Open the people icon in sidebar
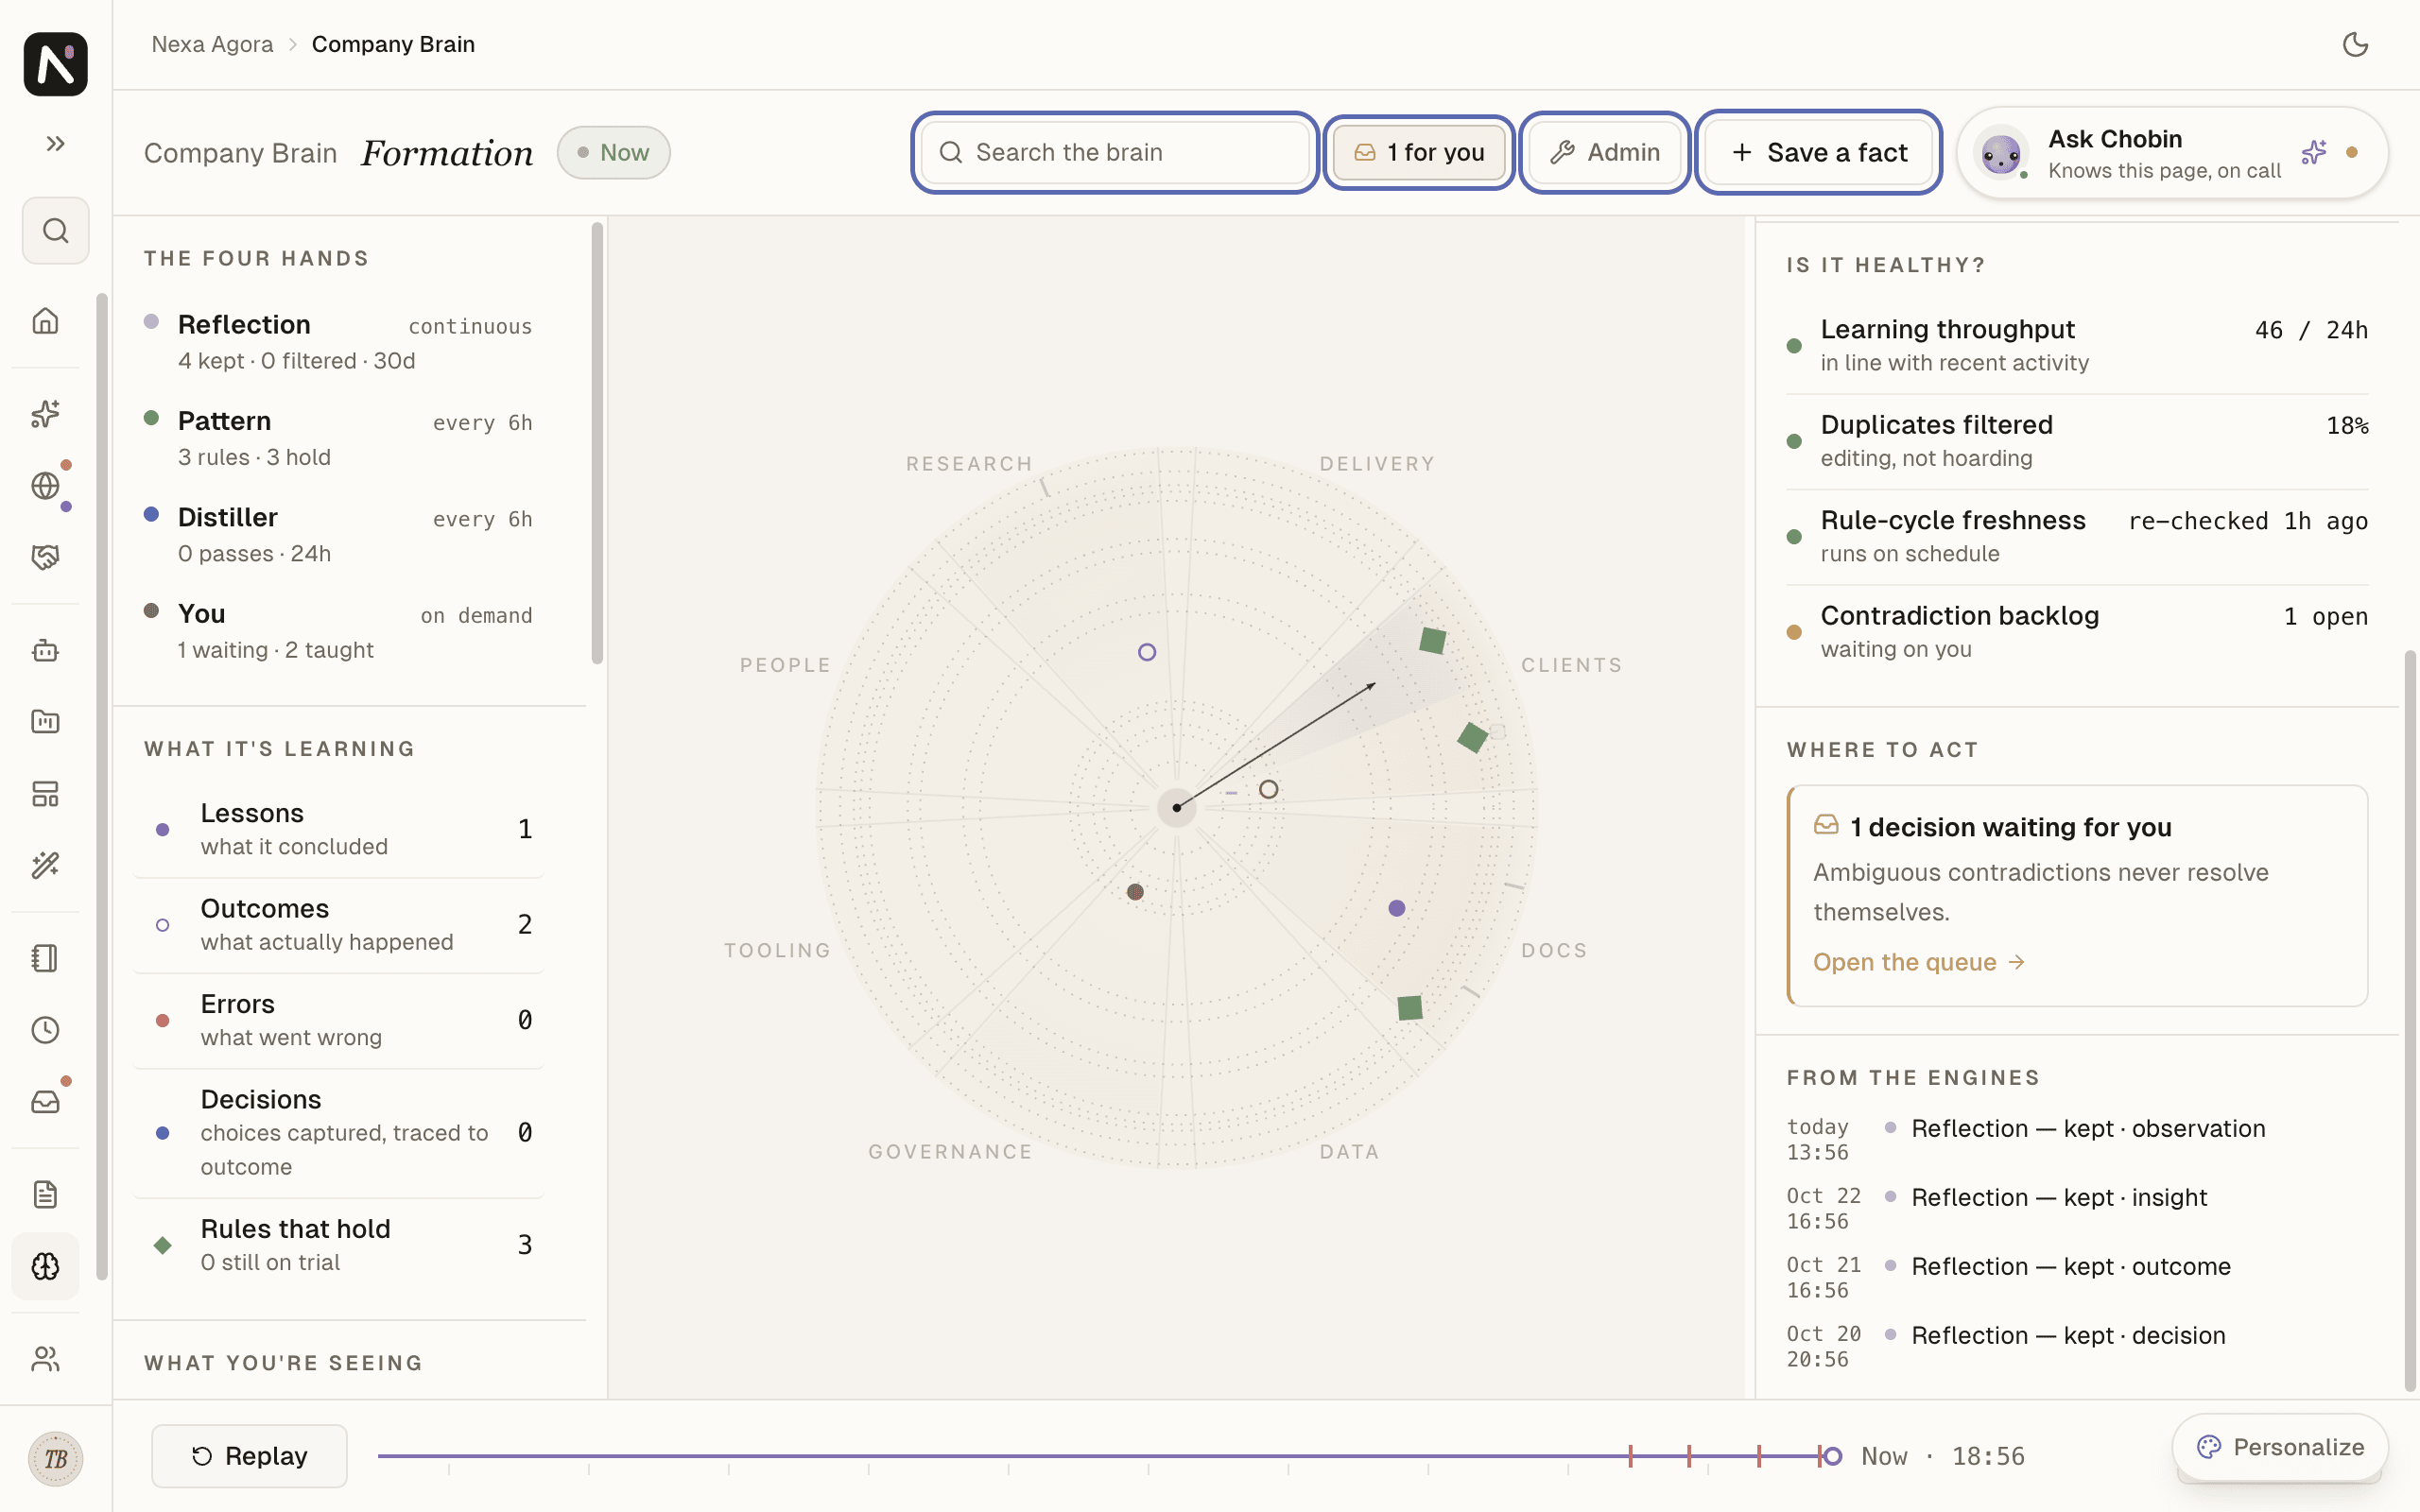Viewport: 2420px width, 1512px height. click(46, 1359)
